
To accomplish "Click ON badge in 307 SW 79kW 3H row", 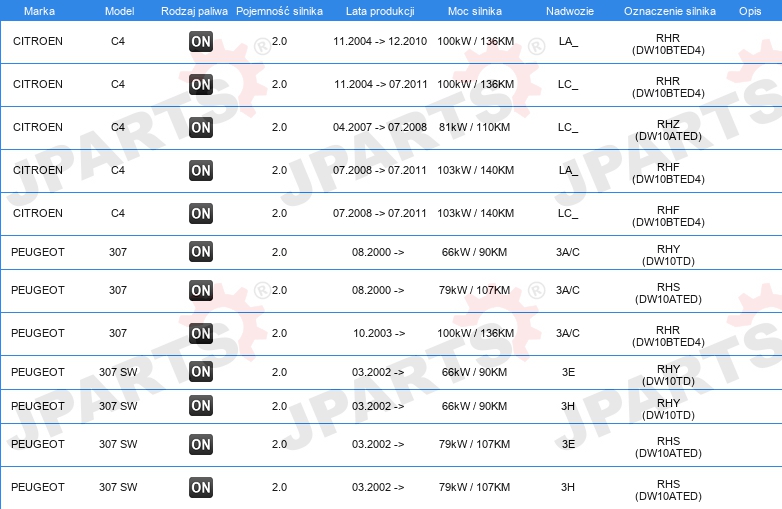I will coord(201,487).
